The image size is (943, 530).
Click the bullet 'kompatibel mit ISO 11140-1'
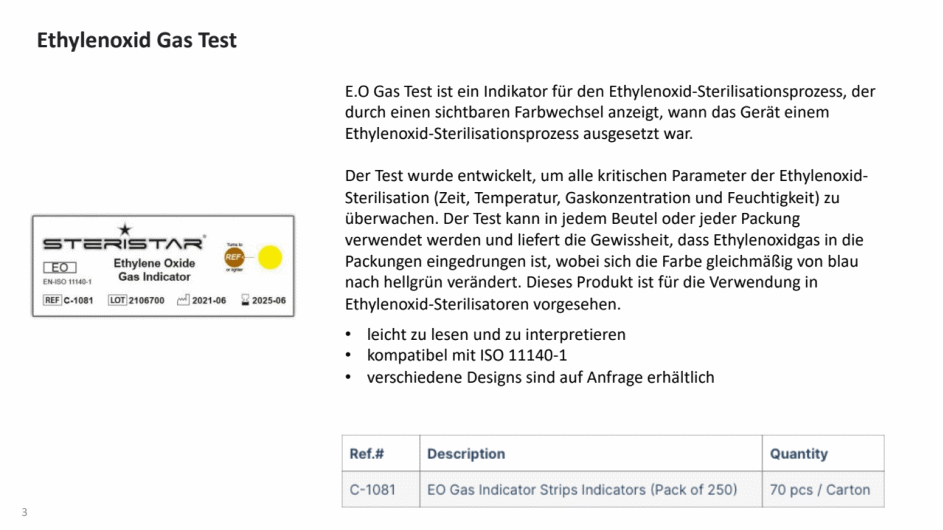pos(467,356)
